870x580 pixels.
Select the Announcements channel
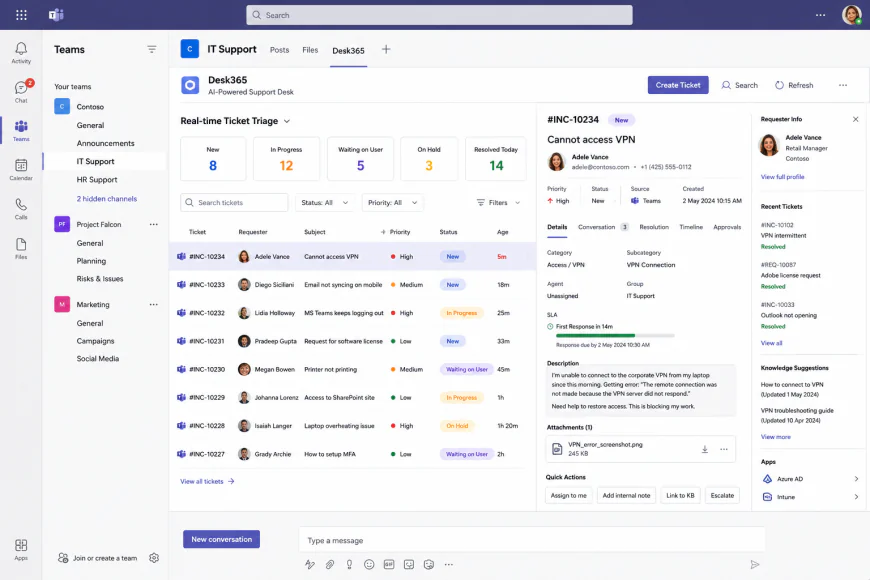click(x=105, y=143)
